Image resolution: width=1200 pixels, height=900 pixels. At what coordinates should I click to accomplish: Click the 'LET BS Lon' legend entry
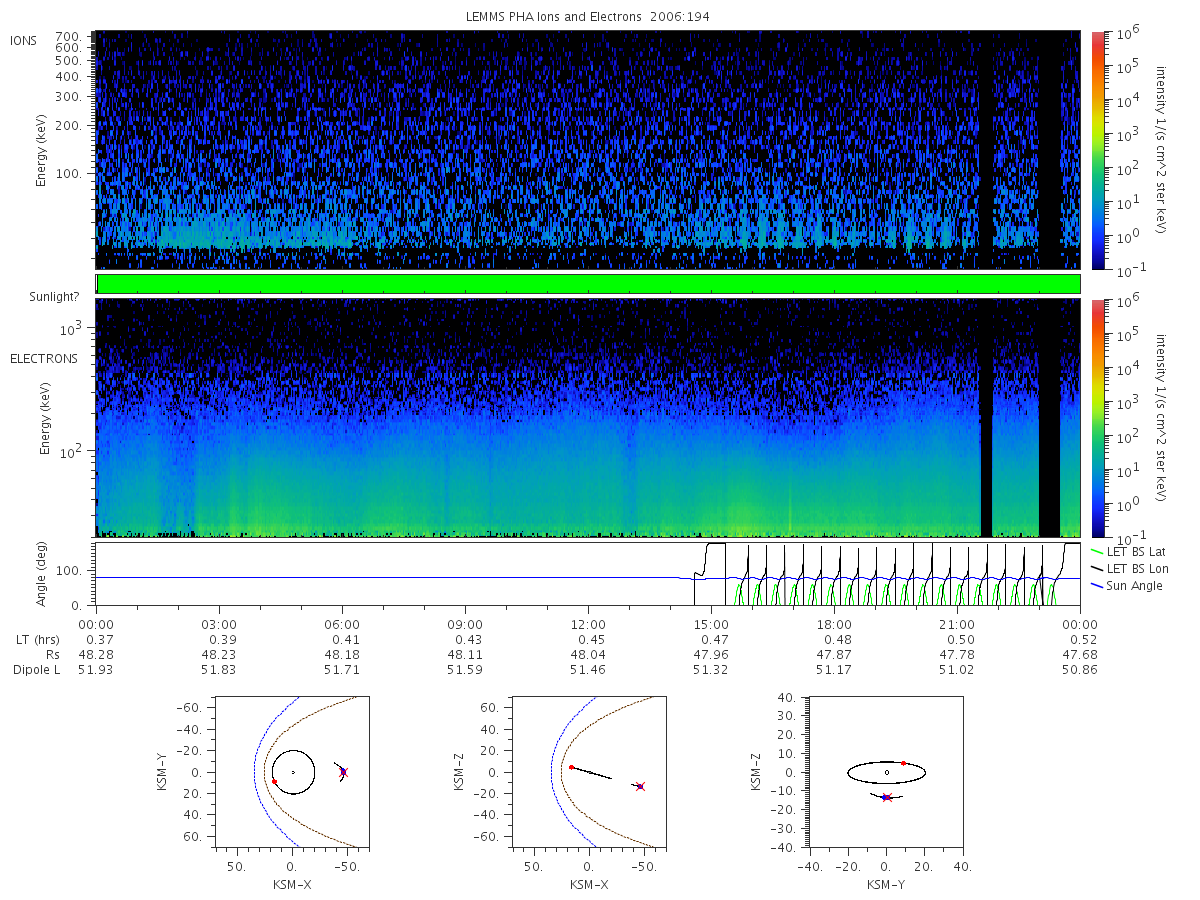tap(1128, 568)
